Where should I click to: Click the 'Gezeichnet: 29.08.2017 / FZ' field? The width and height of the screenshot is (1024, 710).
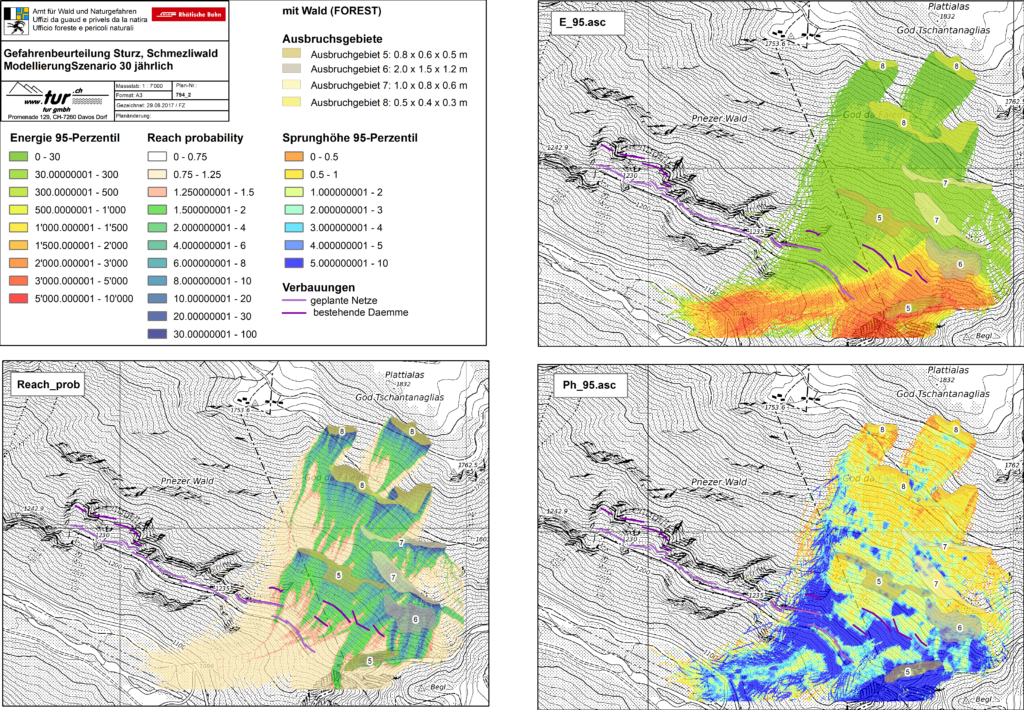pos(150,105)
